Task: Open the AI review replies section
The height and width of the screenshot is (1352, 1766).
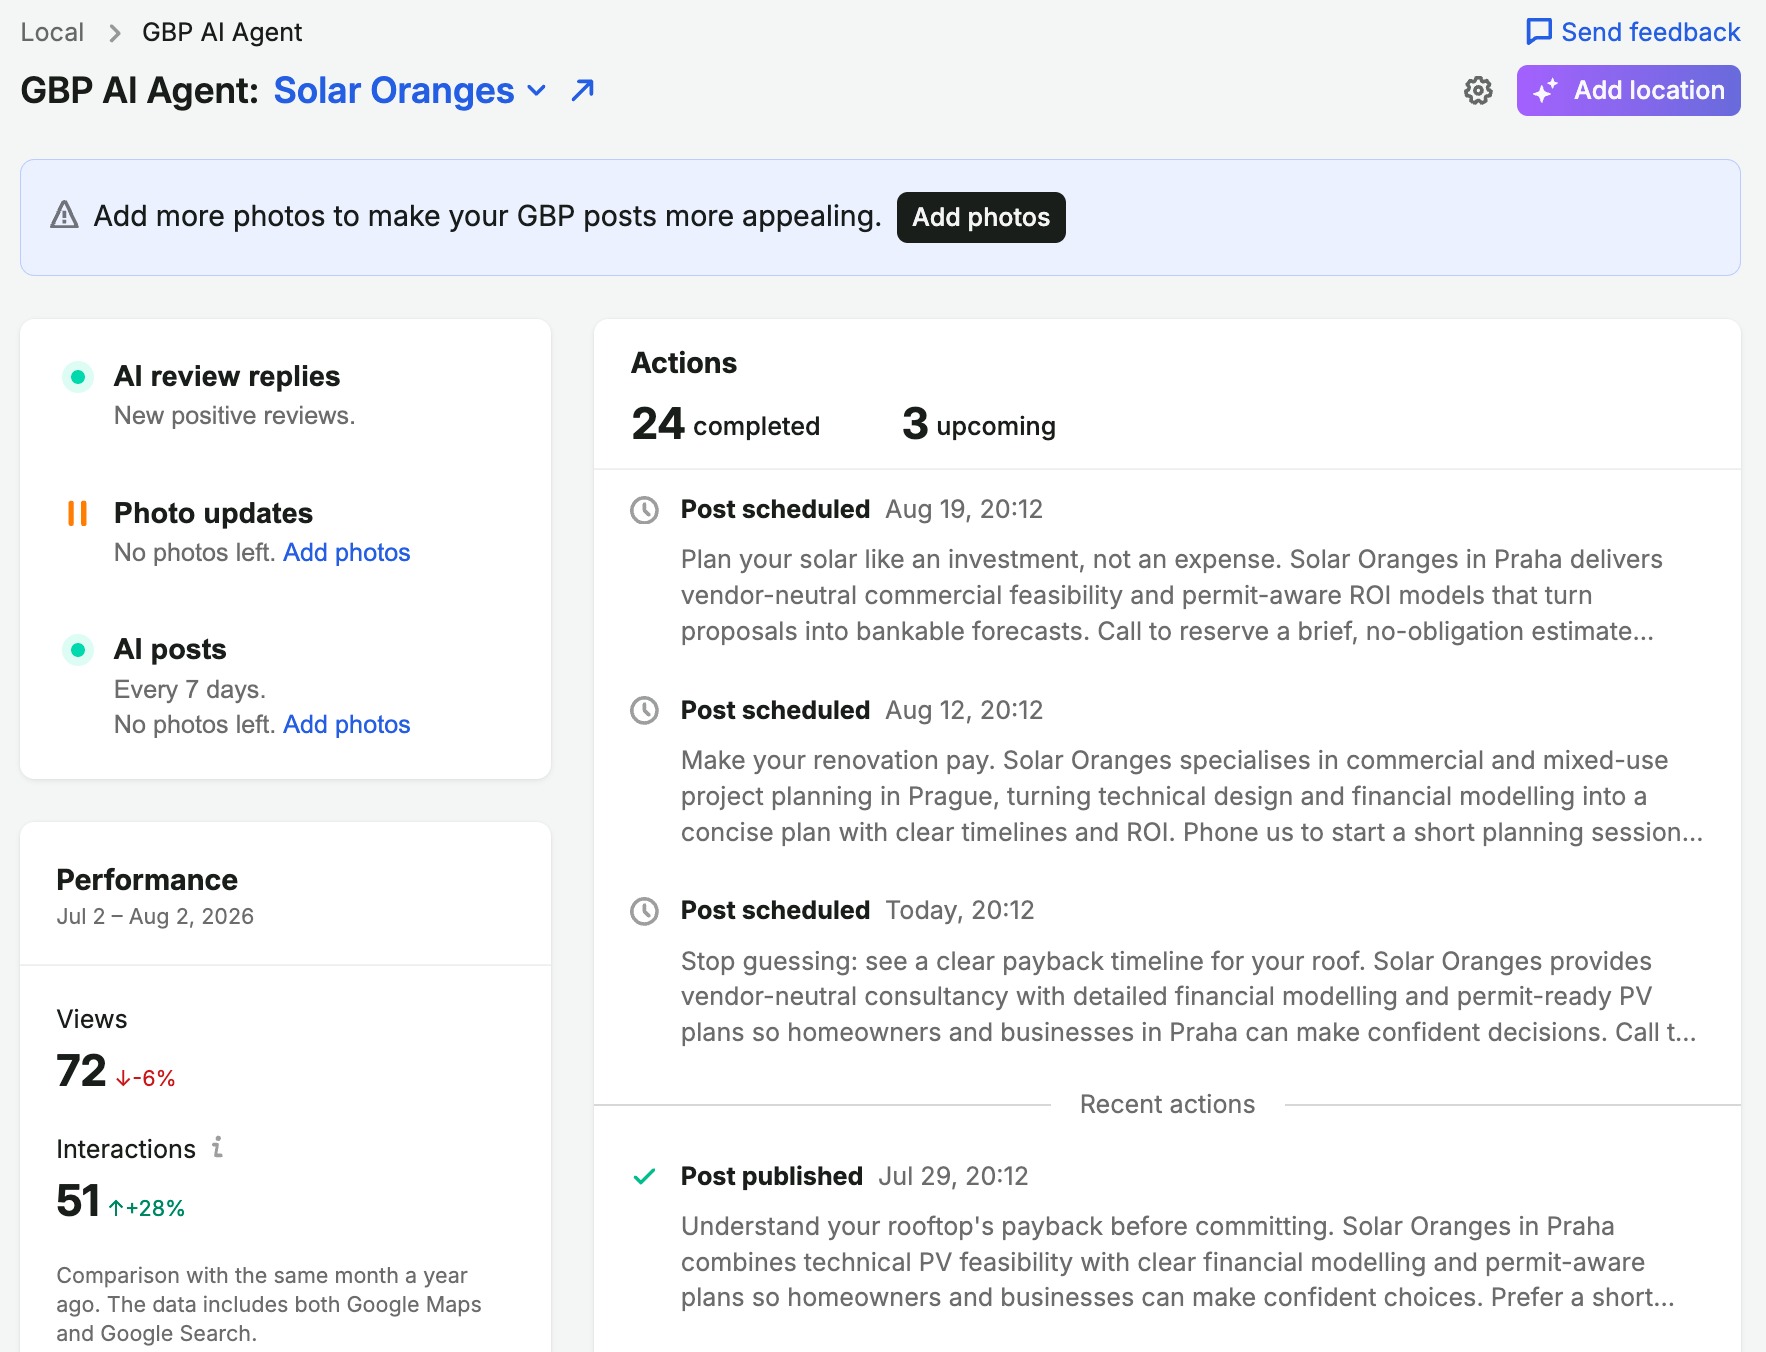Action: click(x=227, y=377)
